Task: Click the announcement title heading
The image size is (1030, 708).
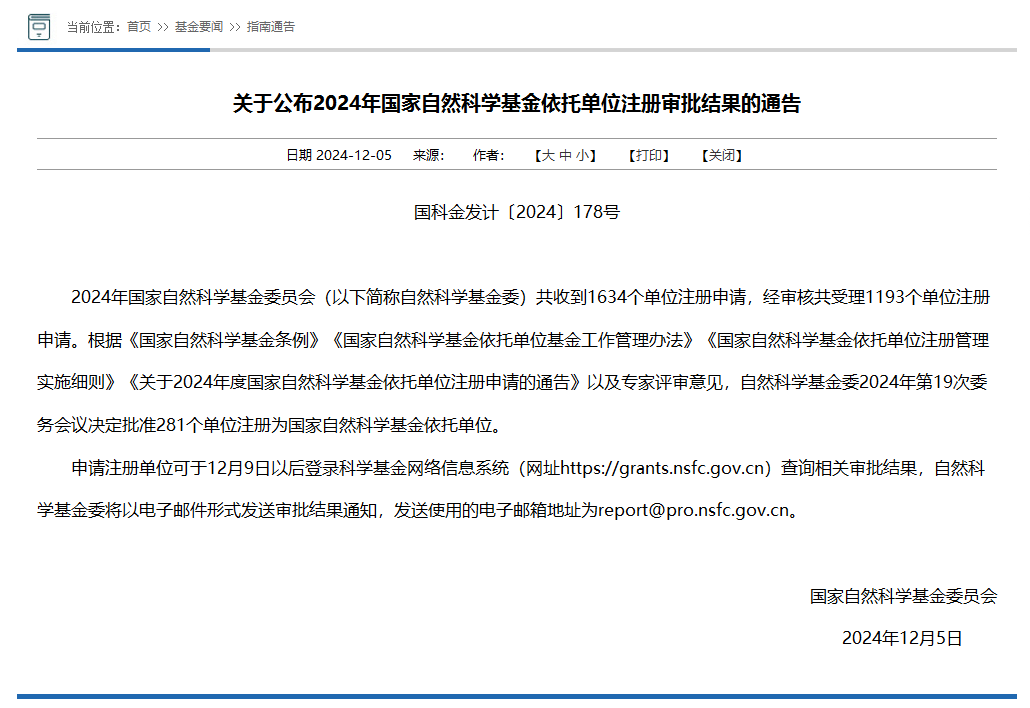Action: (517, 104)
